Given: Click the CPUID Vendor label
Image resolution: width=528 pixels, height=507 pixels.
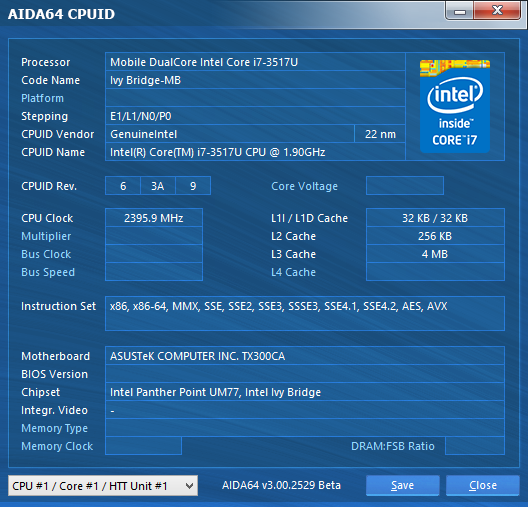Looking at the screenshot, I should coord(58,134).
